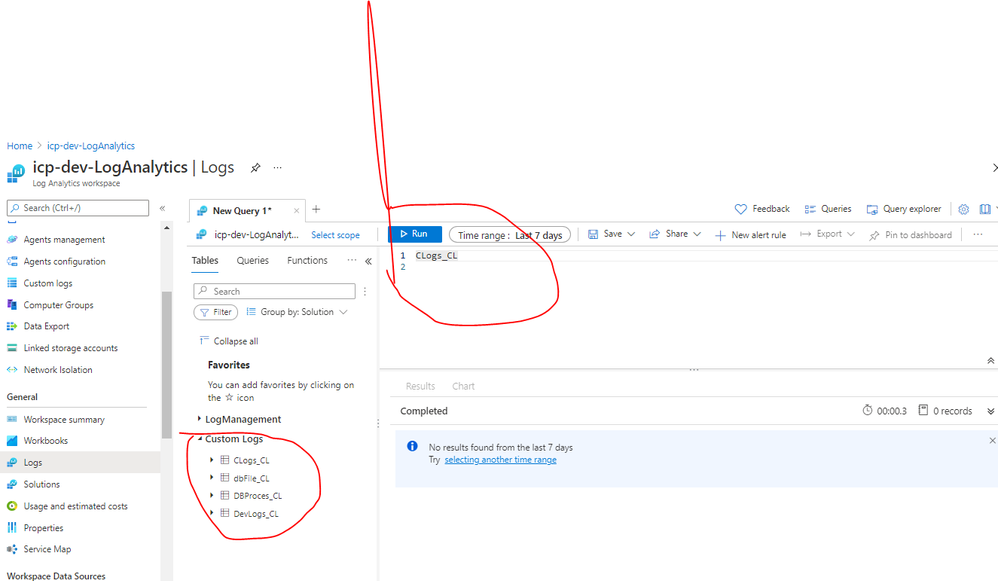Open the more options ellipsis beside the title

click(278, 168)
